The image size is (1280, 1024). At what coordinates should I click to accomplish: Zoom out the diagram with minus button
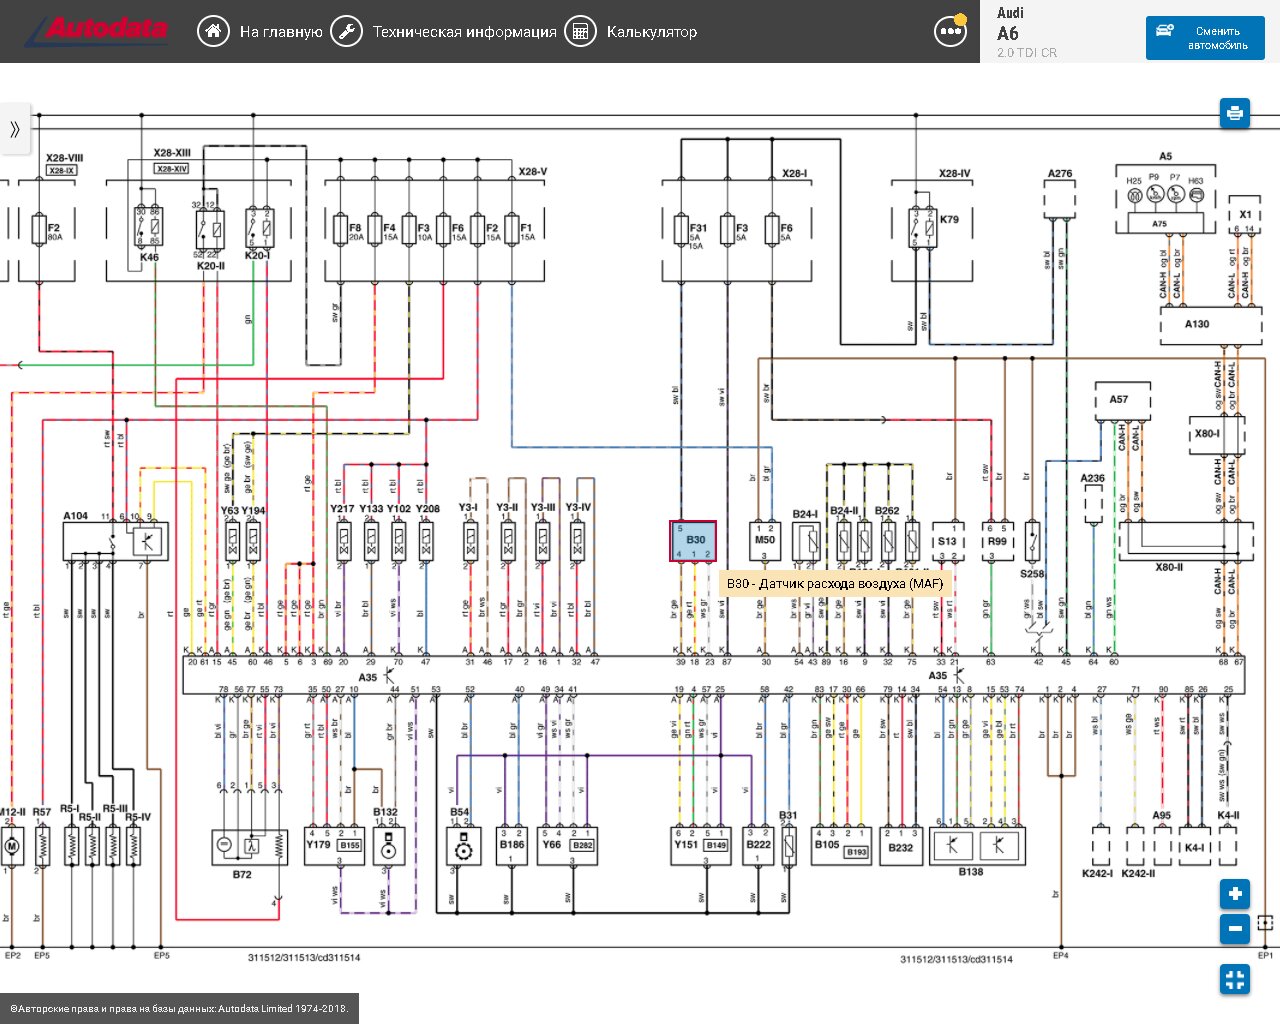tap(1235, 929)
